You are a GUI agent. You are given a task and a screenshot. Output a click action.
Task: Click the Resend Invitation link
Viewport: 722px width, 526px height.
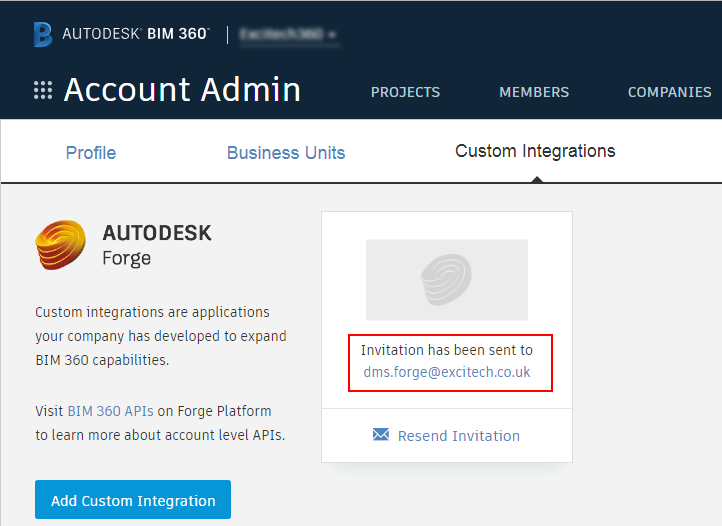click(x=458, y=436)
